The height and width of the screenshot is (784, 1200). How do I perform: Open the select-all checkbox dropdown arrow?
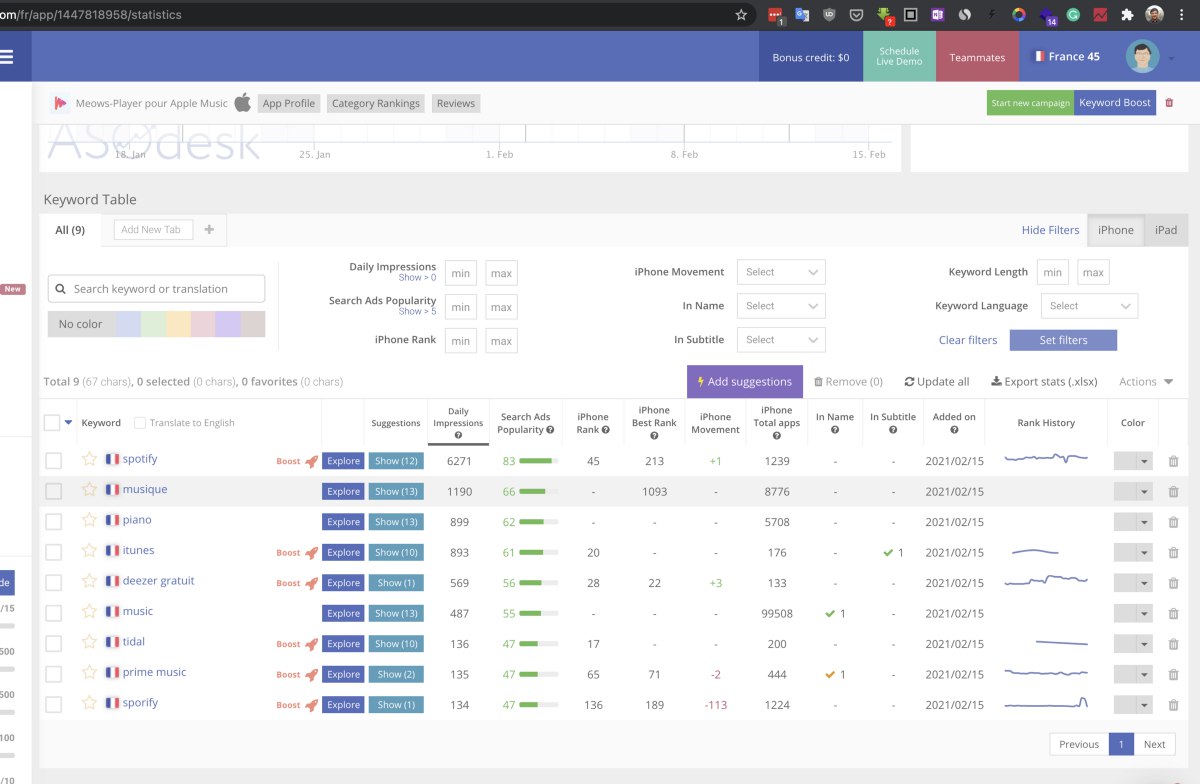point(69,423)
